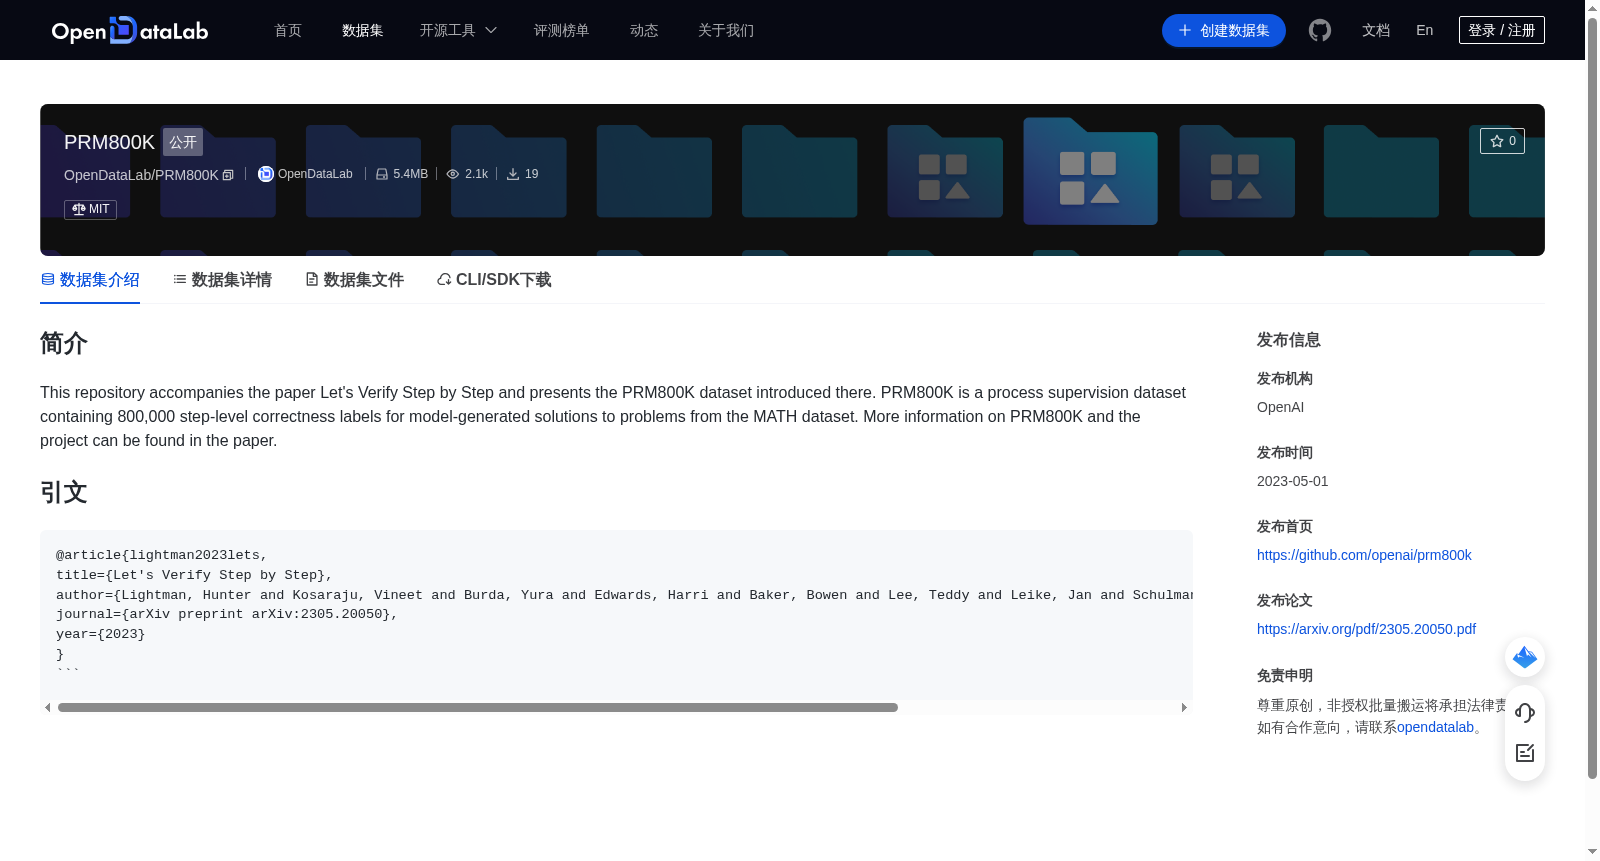Click the views eye icon
Viewport: 1600px width, 861px height.
(453, 174)
